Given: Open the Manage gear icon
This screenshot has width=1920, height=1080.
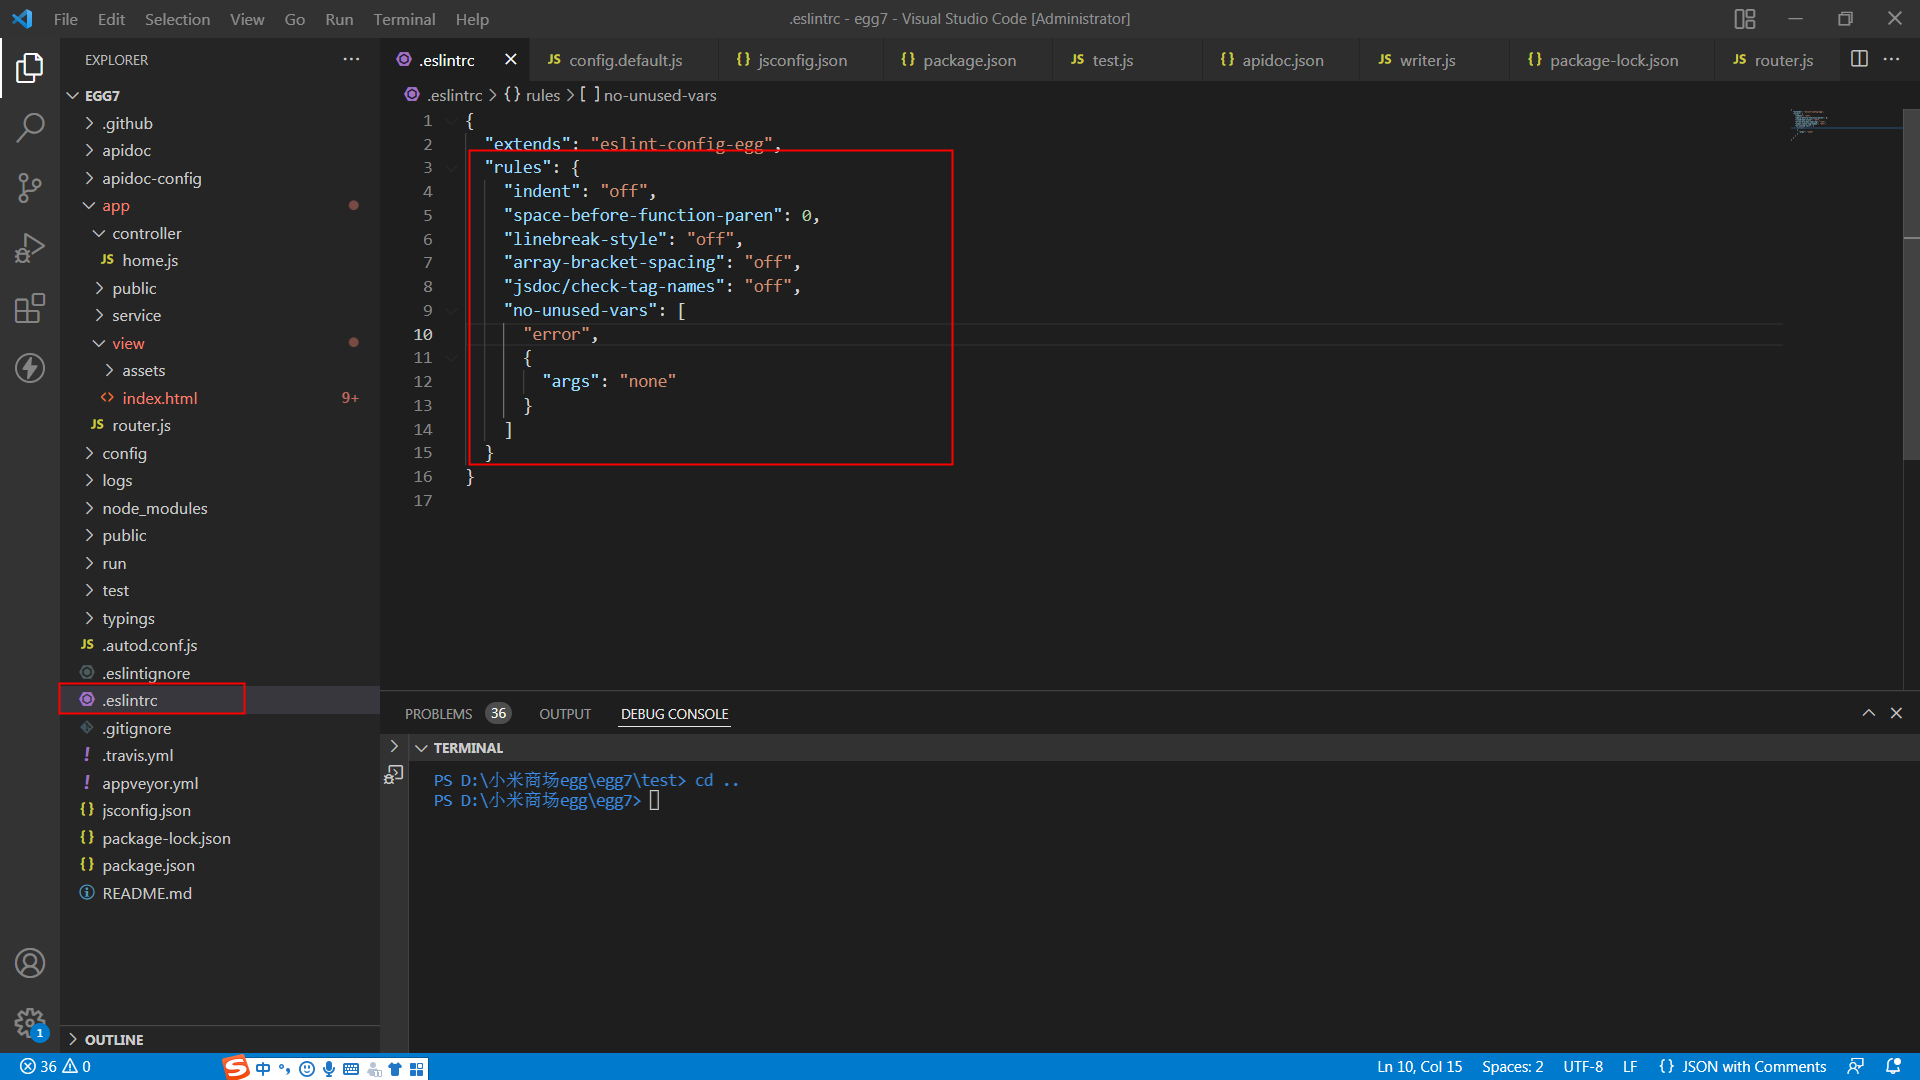Looking at the screenshot, I should pyautogui.click(x=30, y=1024).
